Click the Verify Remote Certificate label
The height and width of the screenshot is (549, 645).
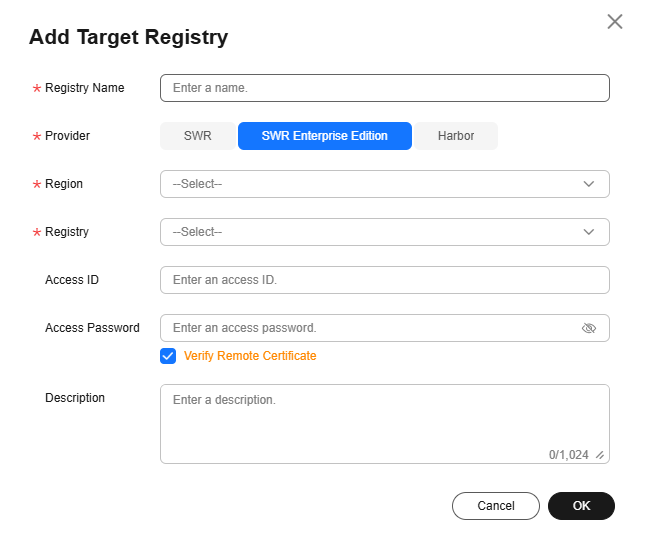(250, 356)
